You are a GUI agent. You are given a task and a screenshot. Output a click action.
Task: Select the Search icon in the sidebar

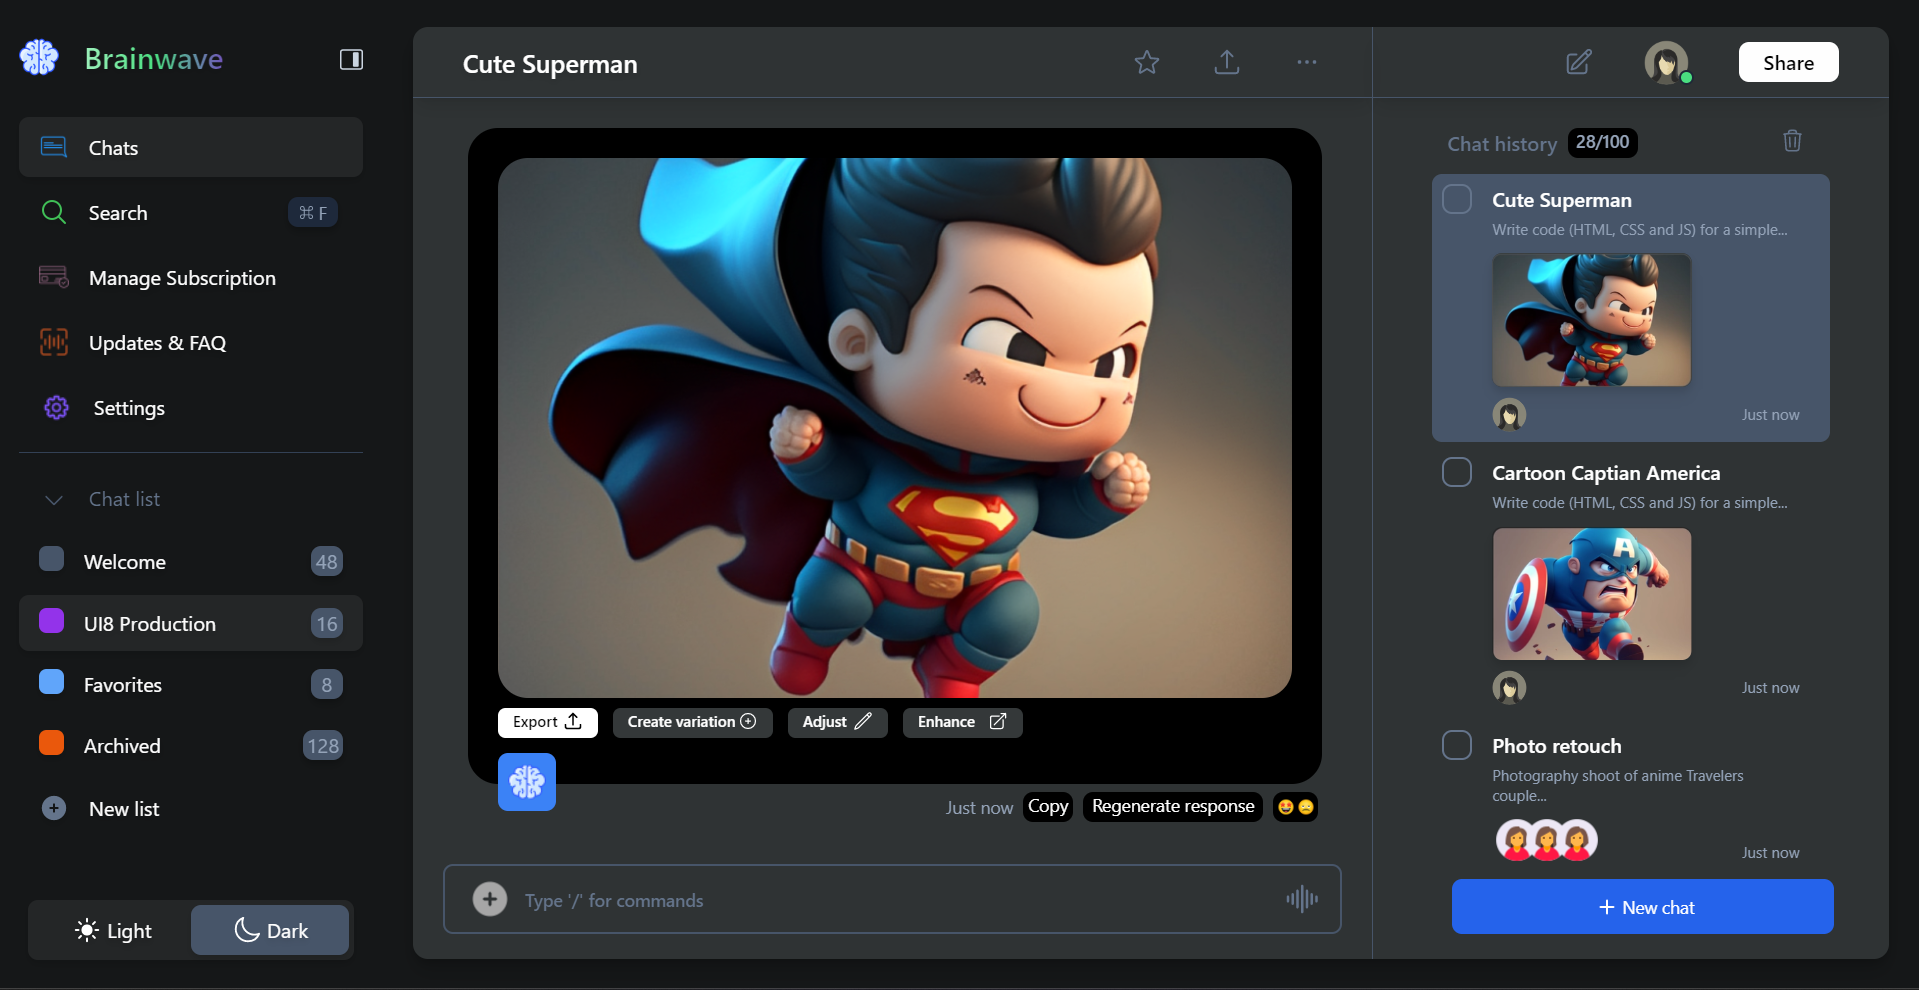point(54,212)
